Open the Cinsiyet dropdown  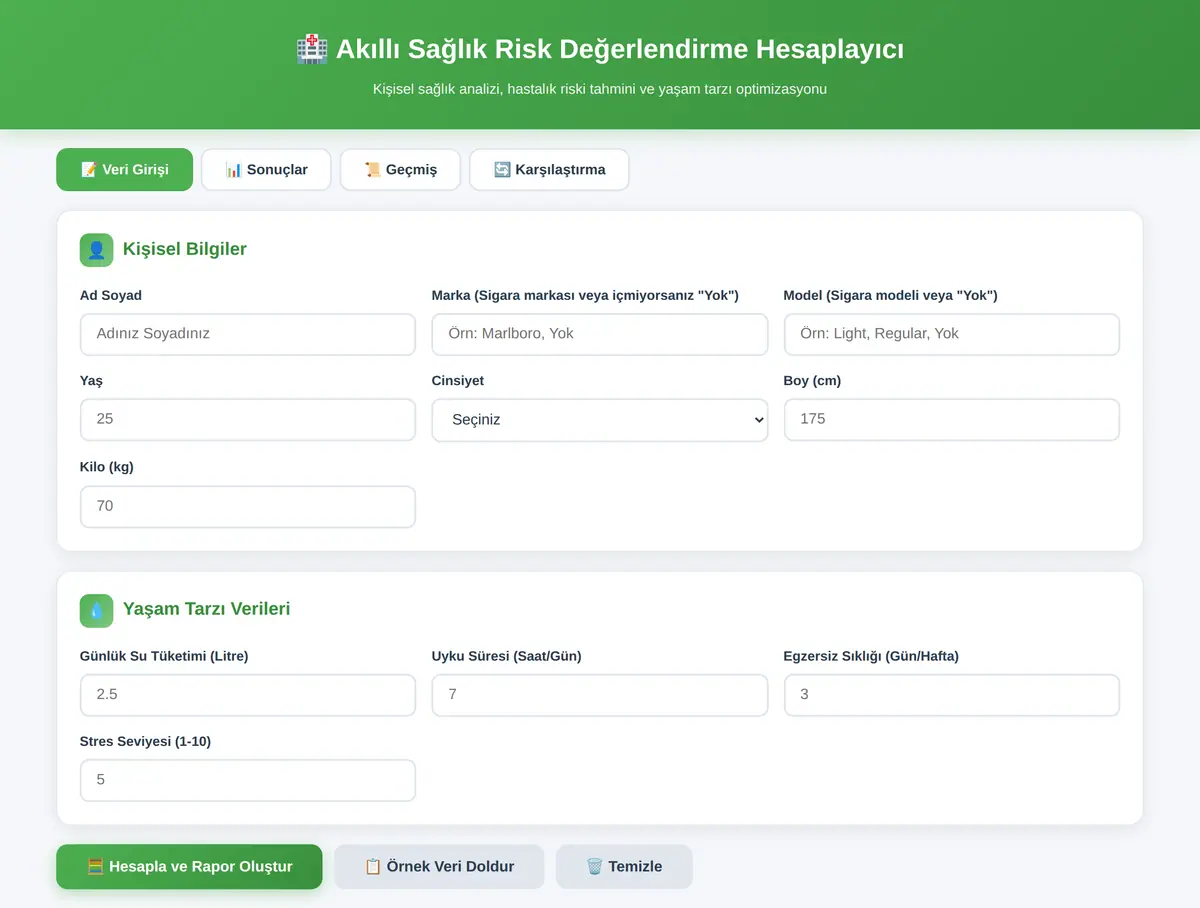point(600,420)
